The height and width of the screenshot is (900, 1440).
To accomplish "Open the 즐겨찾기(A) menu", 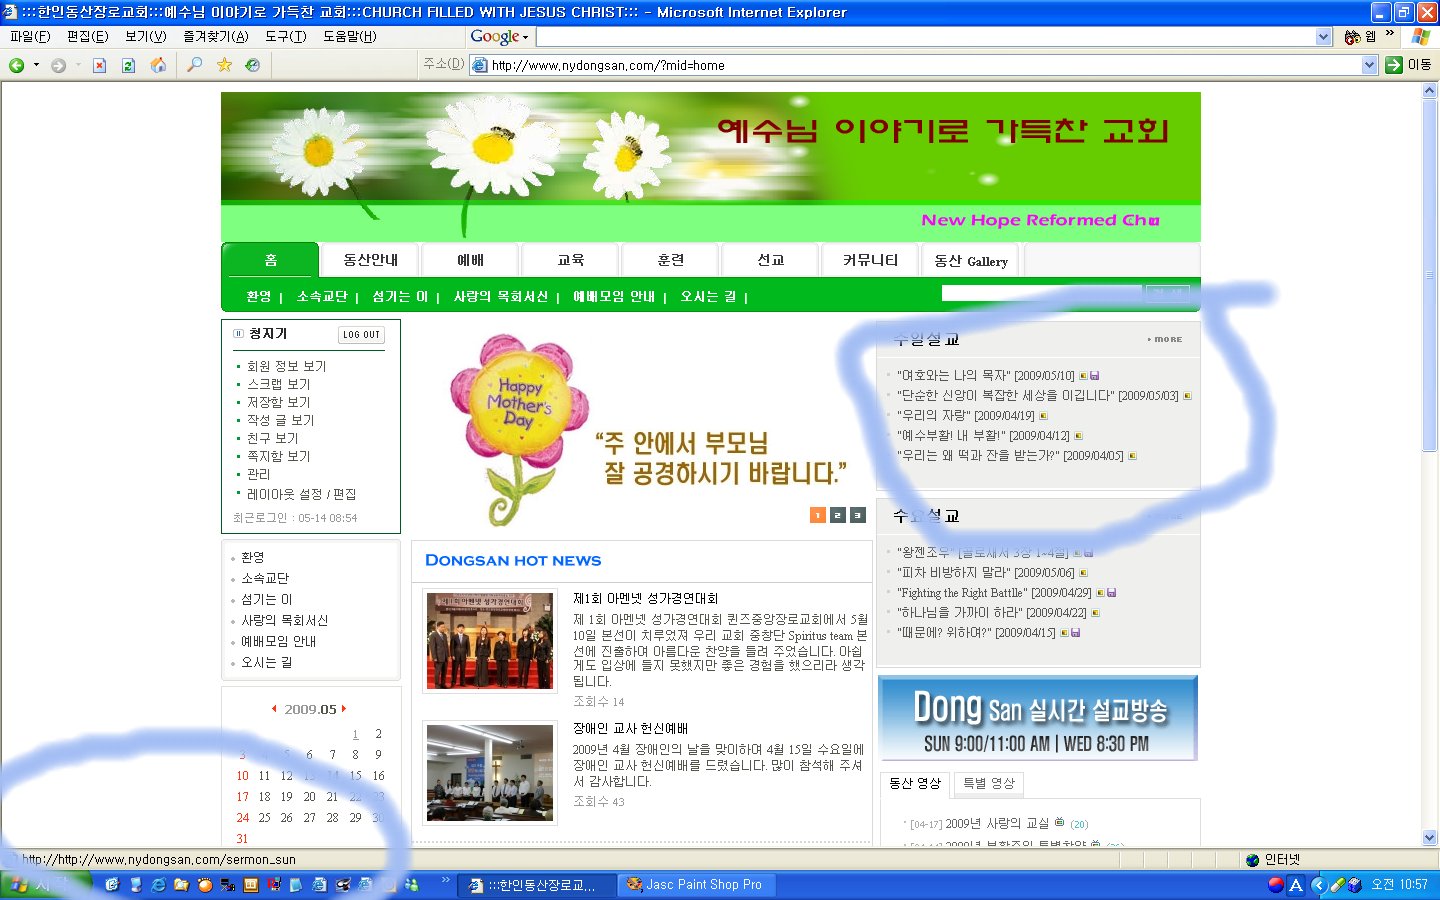I will coord(215,36).
